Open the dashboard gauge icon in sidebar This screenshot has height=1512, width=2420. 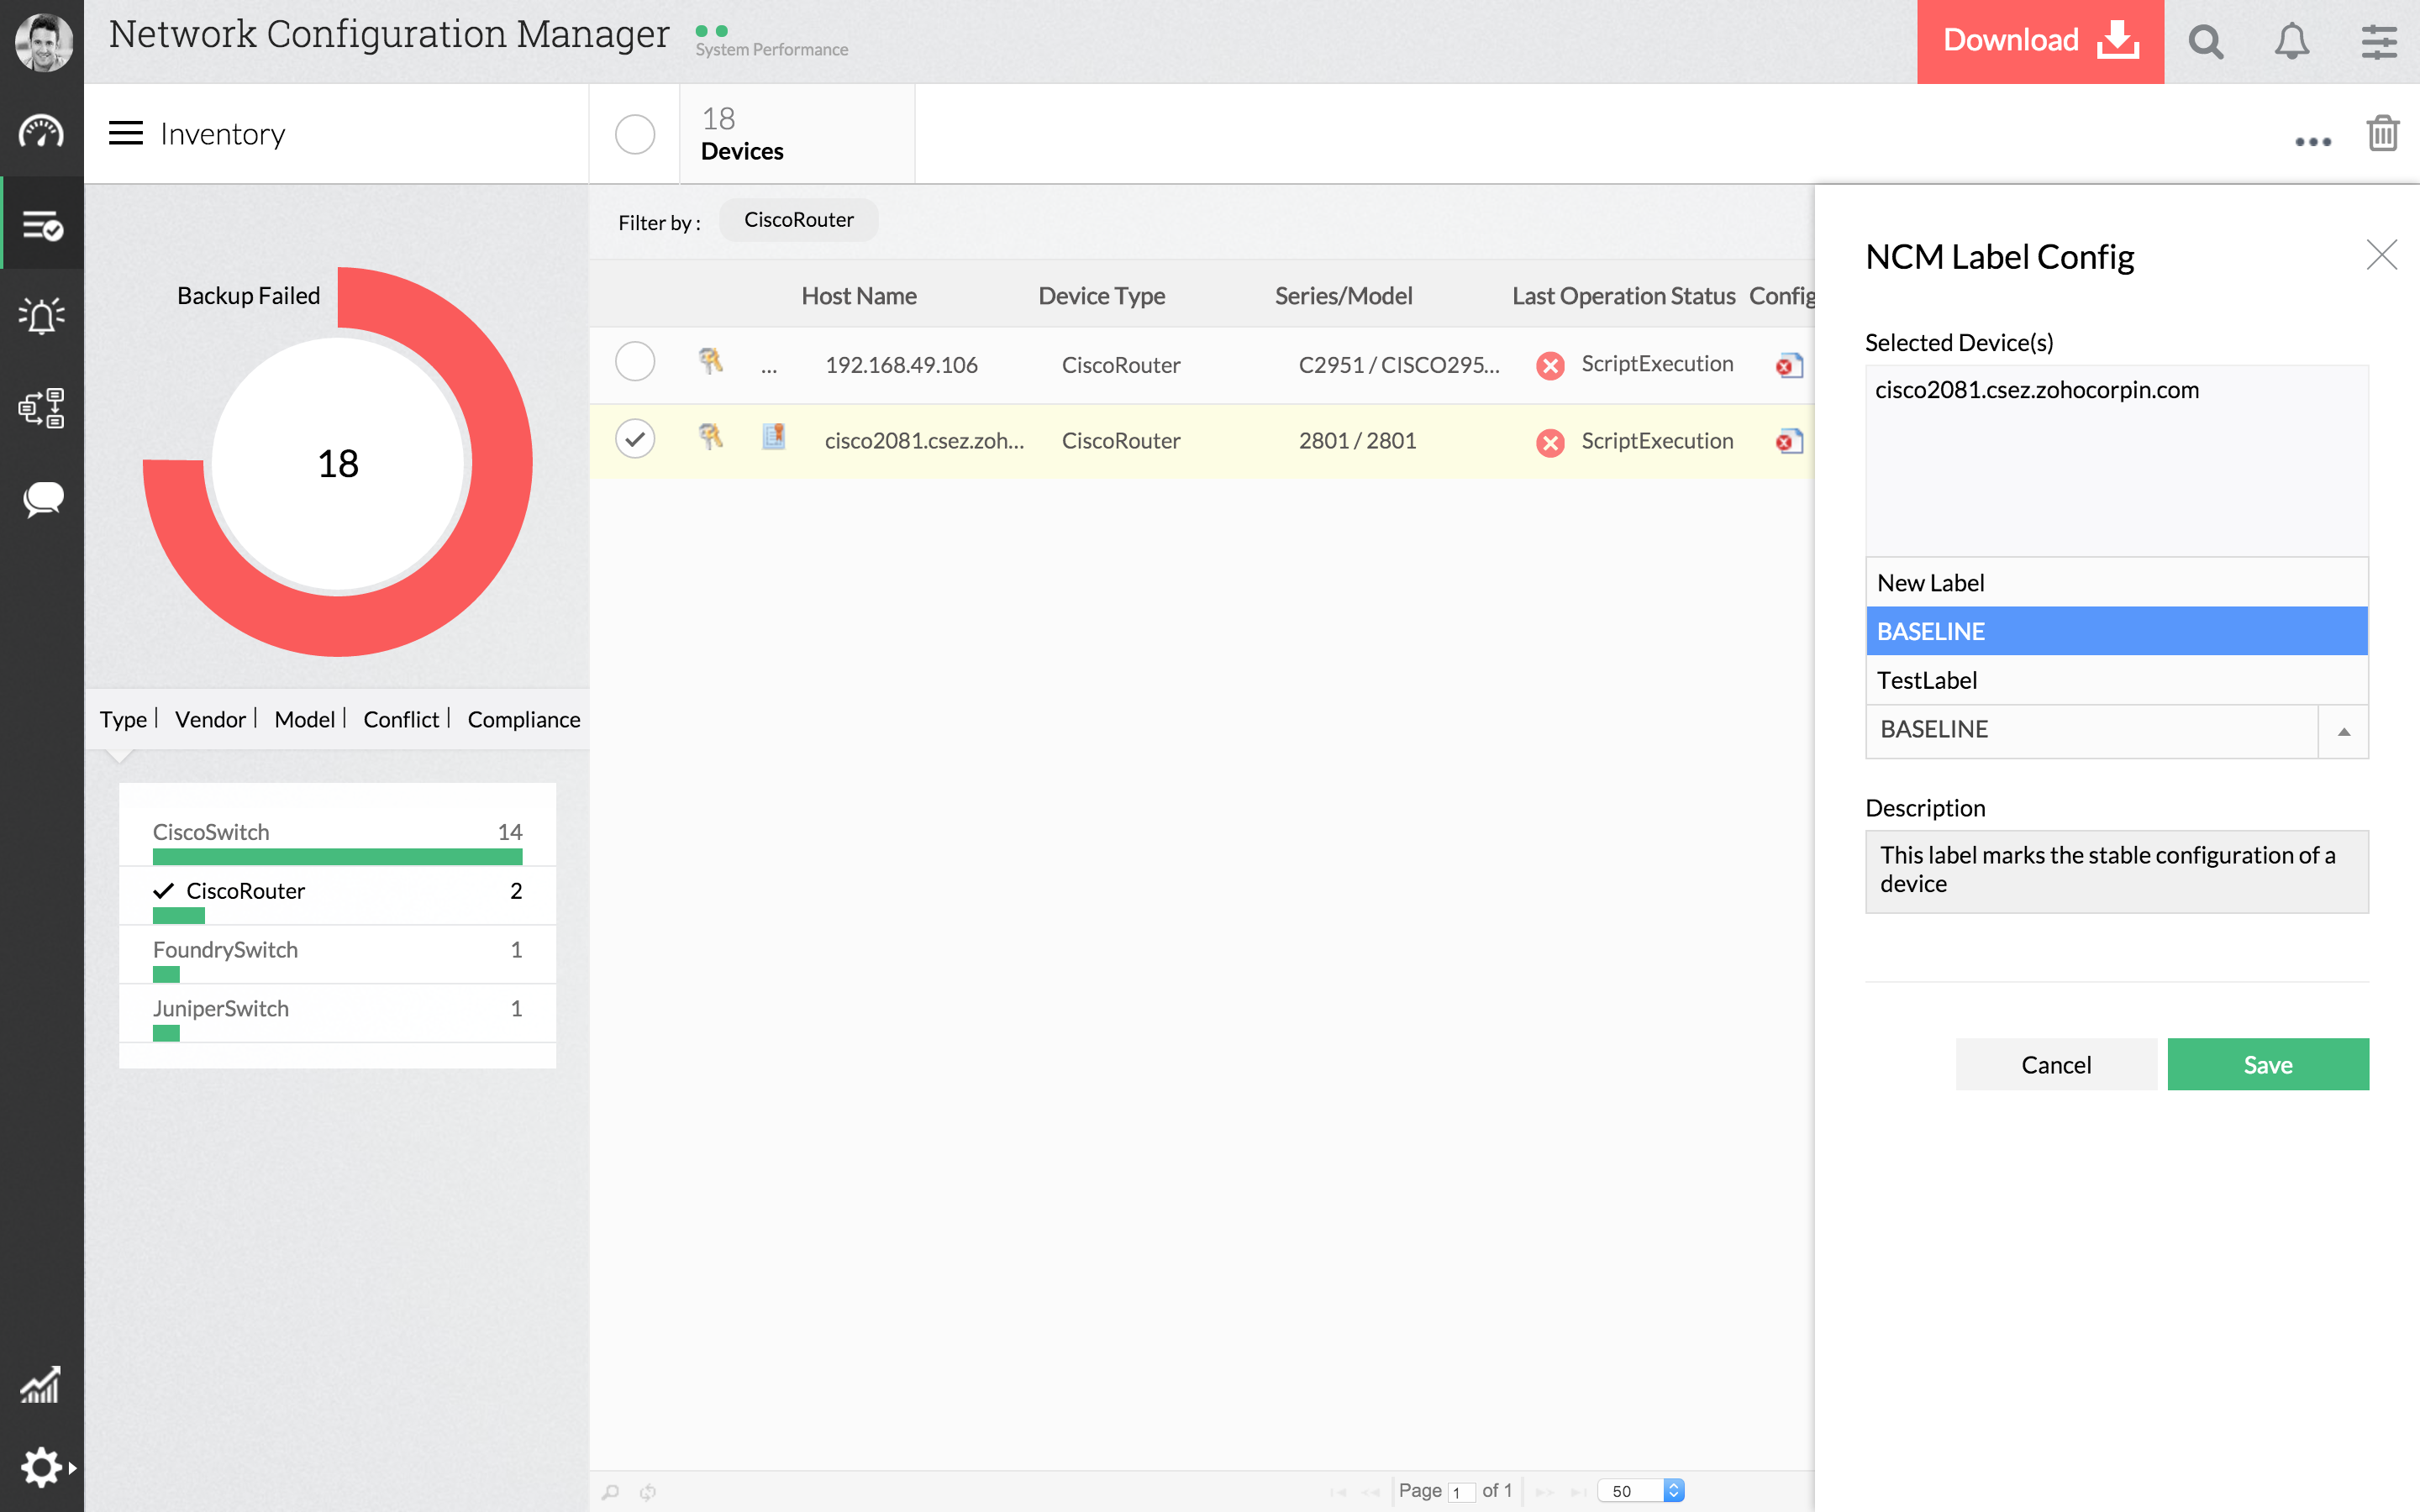tap(41, 131)
